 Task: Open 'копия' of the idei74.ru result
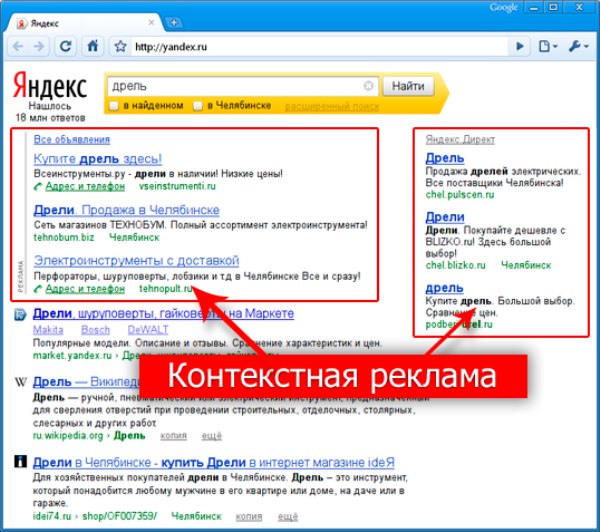pos(249,517)
